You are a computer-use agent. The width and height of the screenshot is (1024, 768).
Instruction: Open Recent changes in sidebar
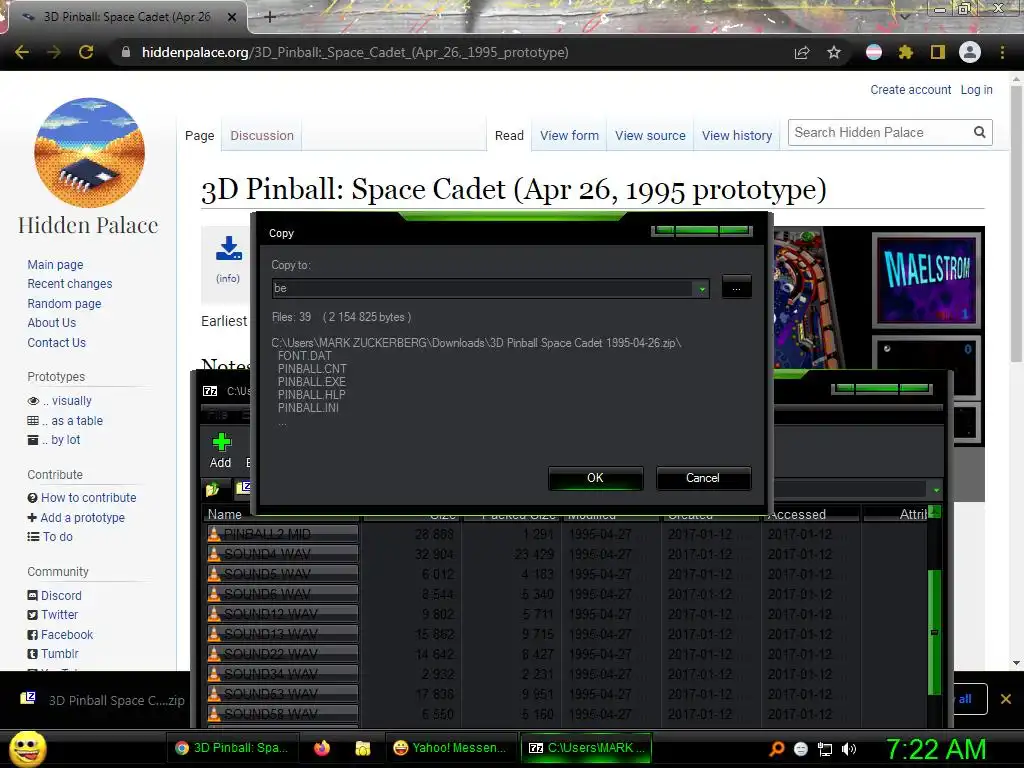[x=70, y=284]
